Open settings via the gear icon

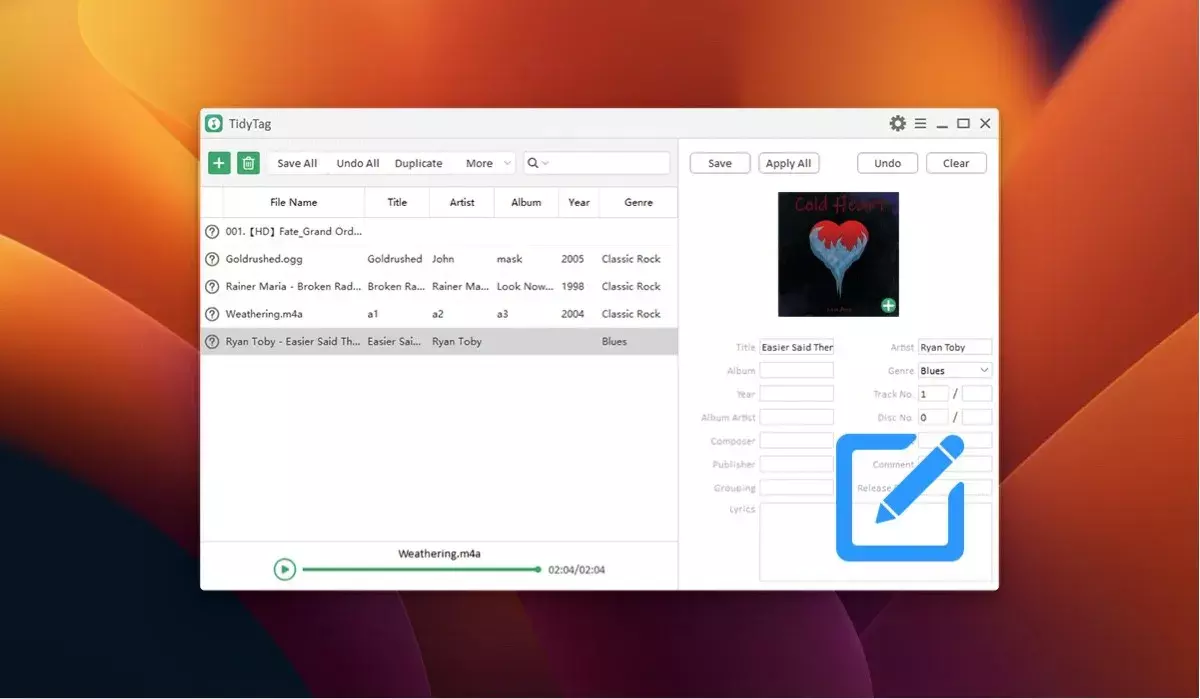(897, 124)
